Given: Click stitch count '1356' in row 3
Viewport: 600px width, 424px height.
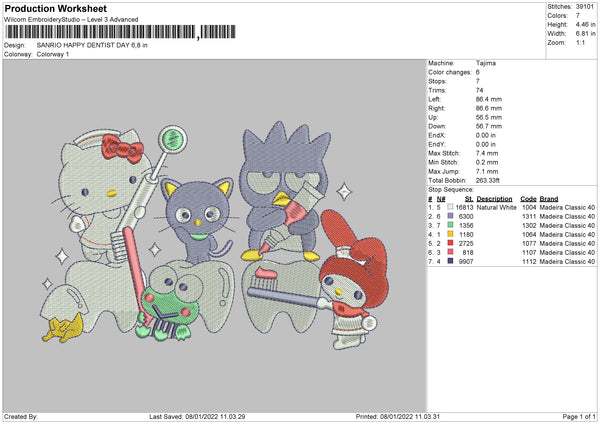Looking at the screenshot, I should point(466,225).
